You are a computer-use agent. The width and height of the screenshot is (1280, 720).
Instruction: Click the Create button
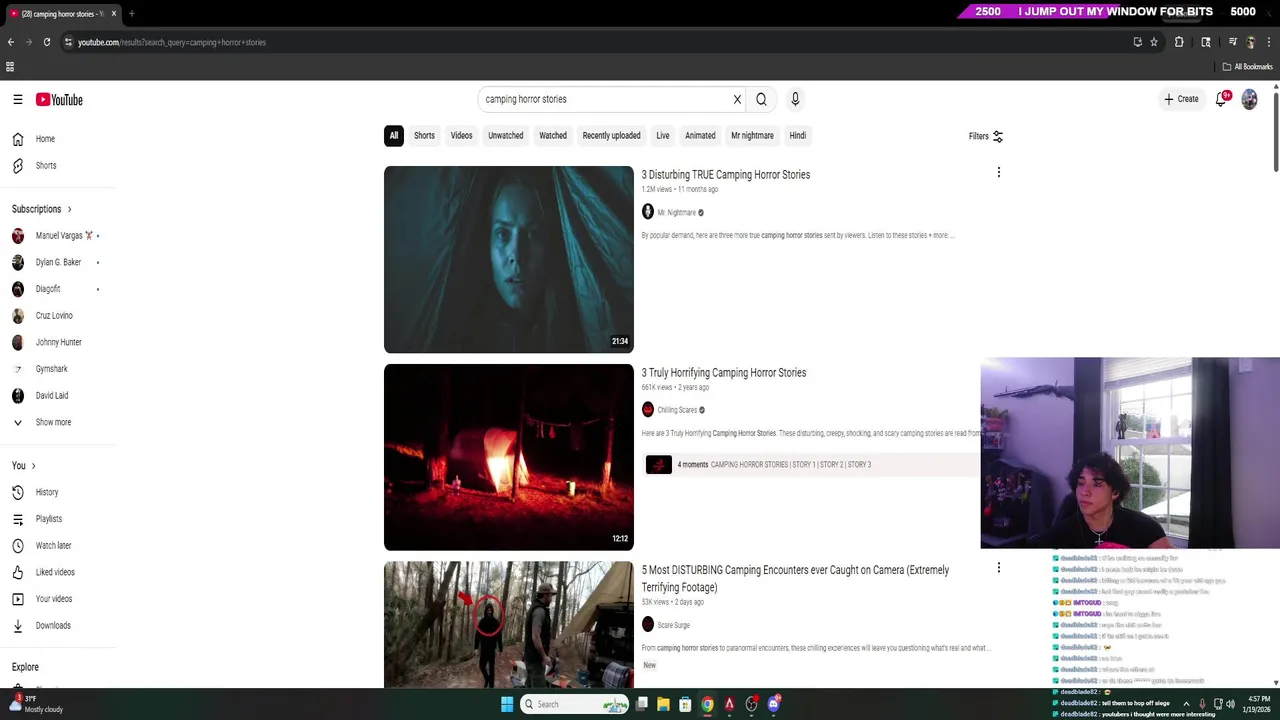pos(1181,99)
